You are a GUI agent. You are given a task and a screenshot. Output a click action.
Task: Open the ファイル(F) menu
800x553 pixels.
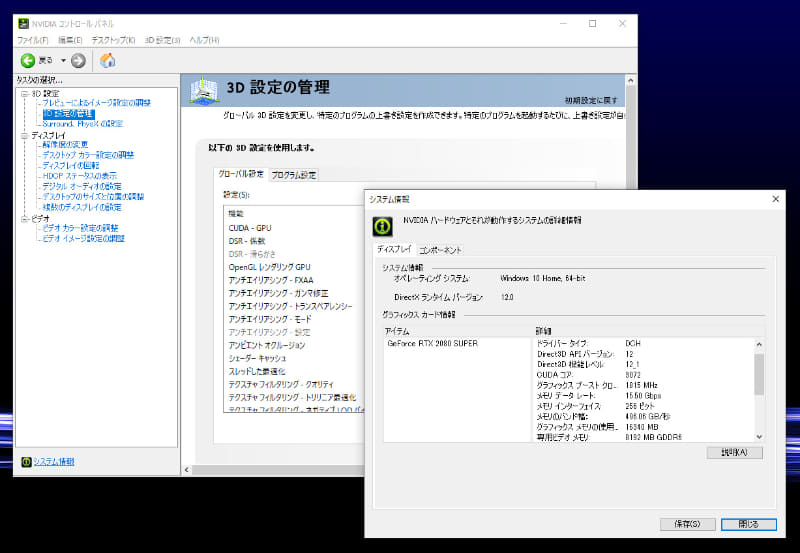(x=33, y=40)
